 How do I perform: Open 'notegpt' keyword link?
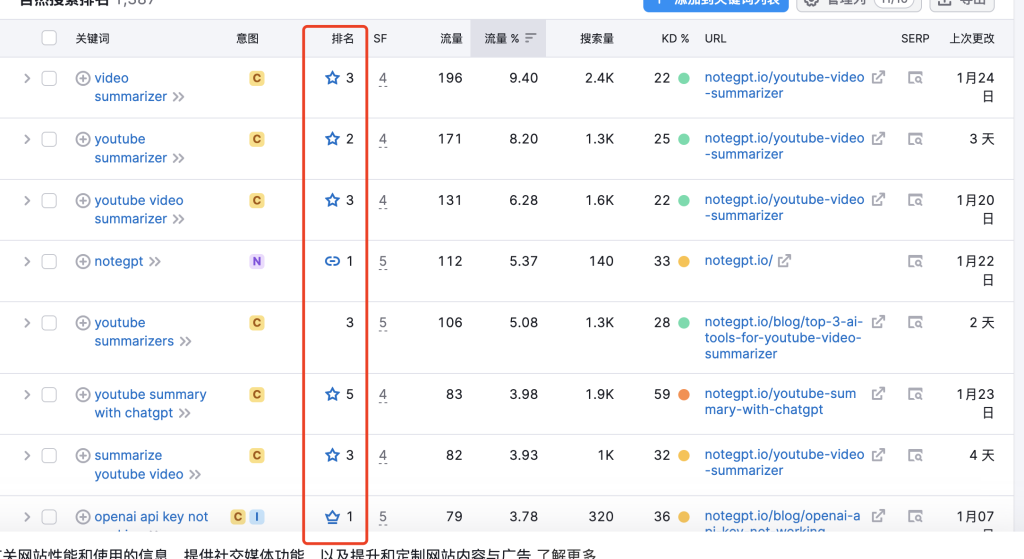119,262
